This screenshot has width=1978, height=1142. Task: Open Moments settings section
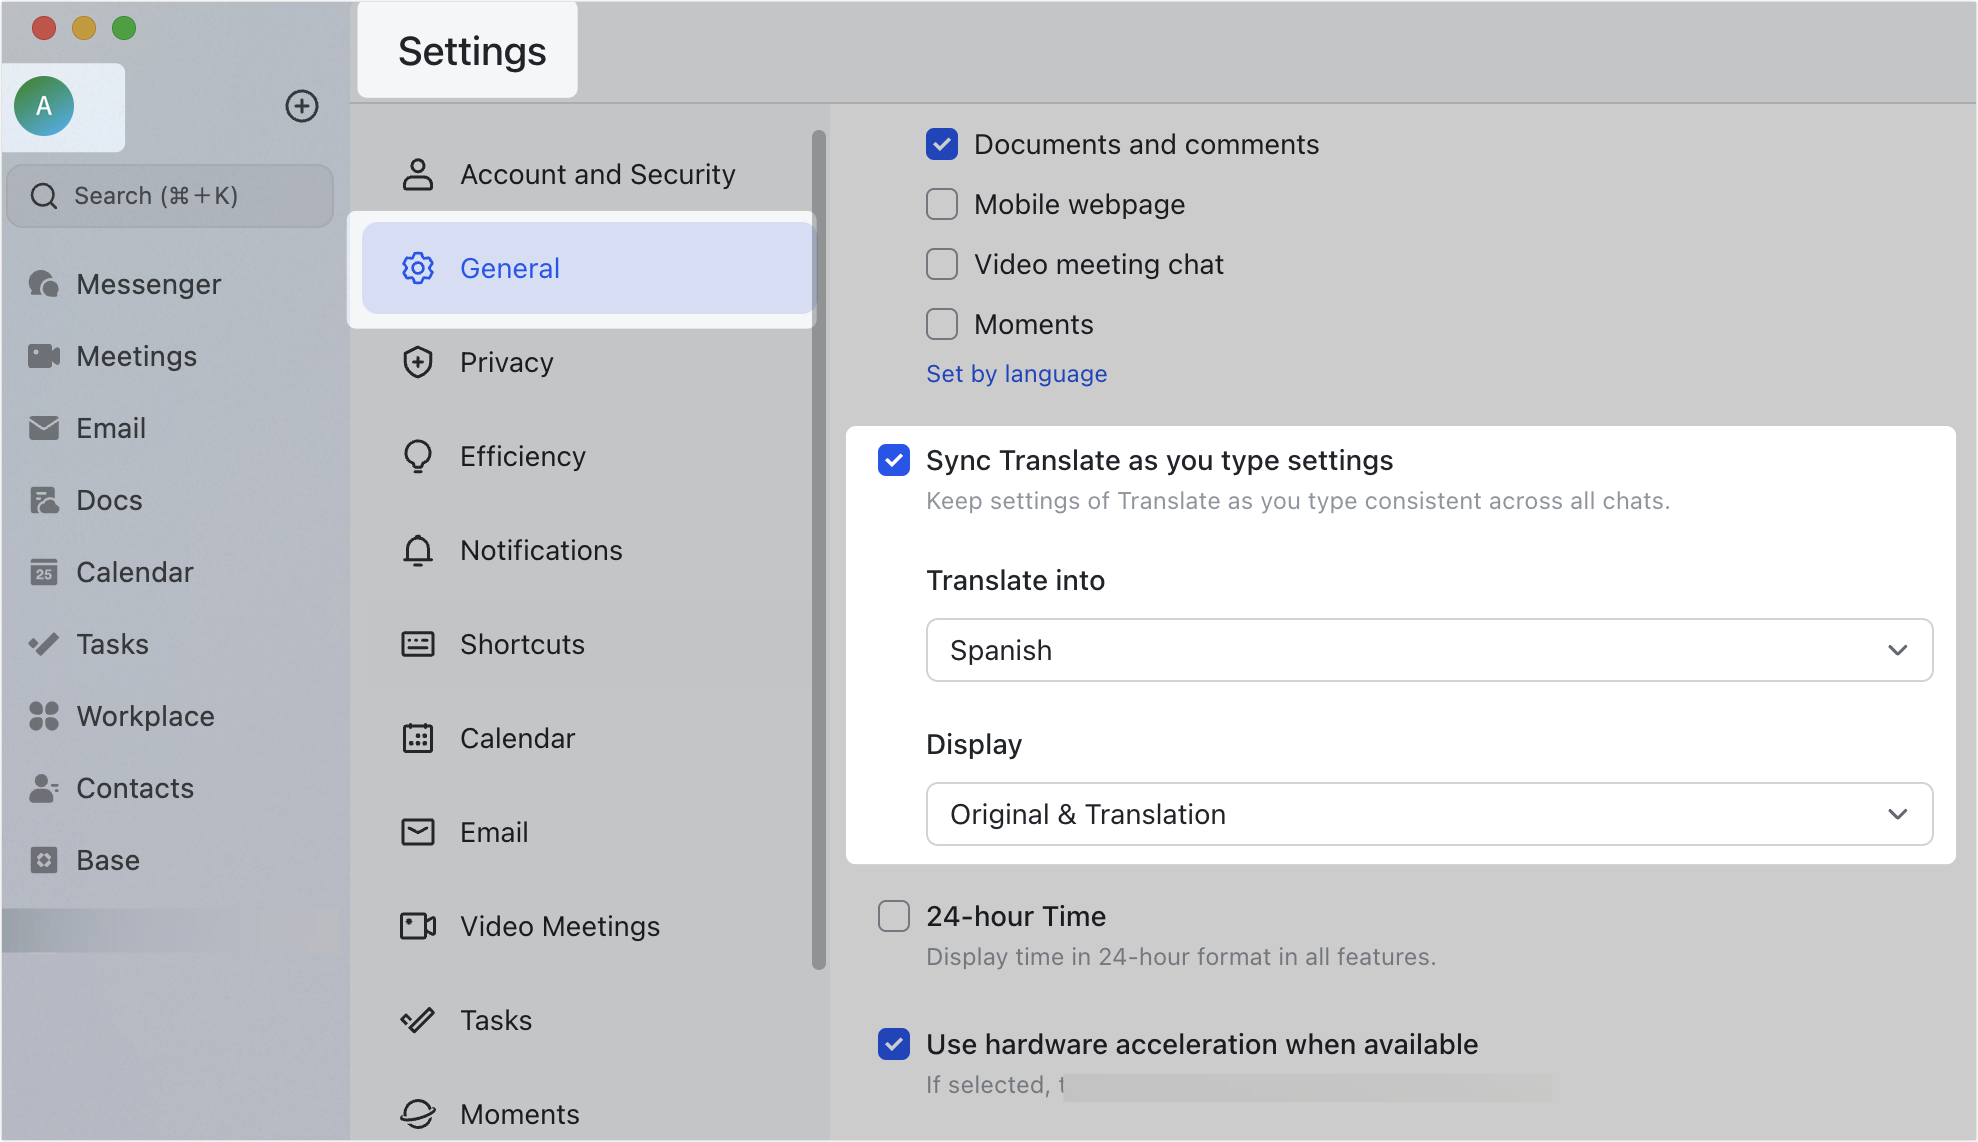(x=587, y=1114)
